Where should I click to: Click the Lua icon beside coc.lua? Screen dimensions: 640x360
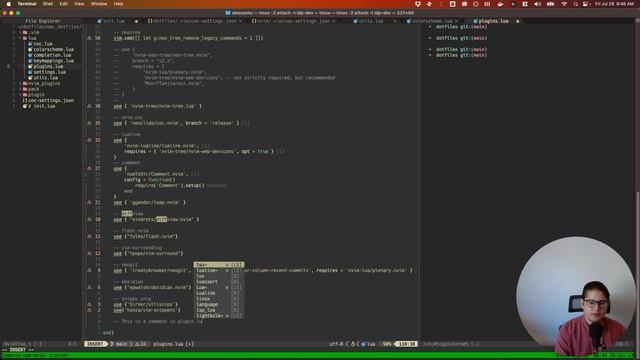click(x=30, y=44)
